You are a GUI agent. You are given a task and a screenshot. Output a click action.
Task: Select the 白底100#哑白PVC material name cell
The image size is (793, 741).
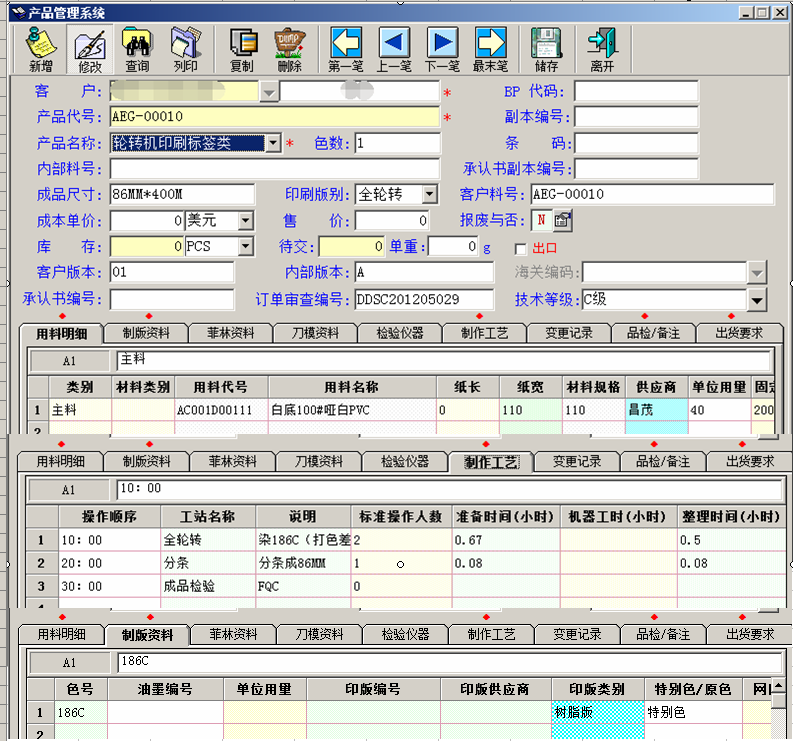351,409
